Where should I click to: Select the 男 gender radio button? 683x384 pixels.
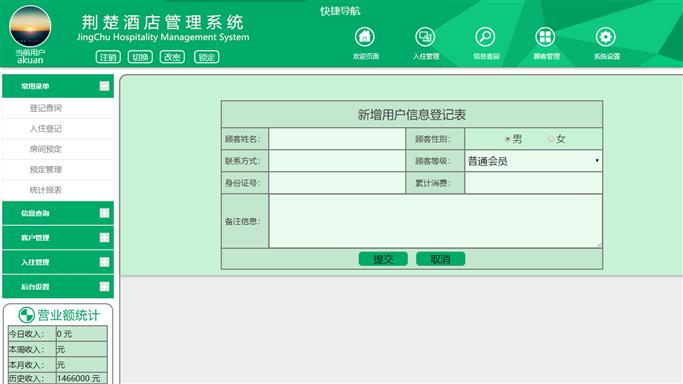click(507, 139)
